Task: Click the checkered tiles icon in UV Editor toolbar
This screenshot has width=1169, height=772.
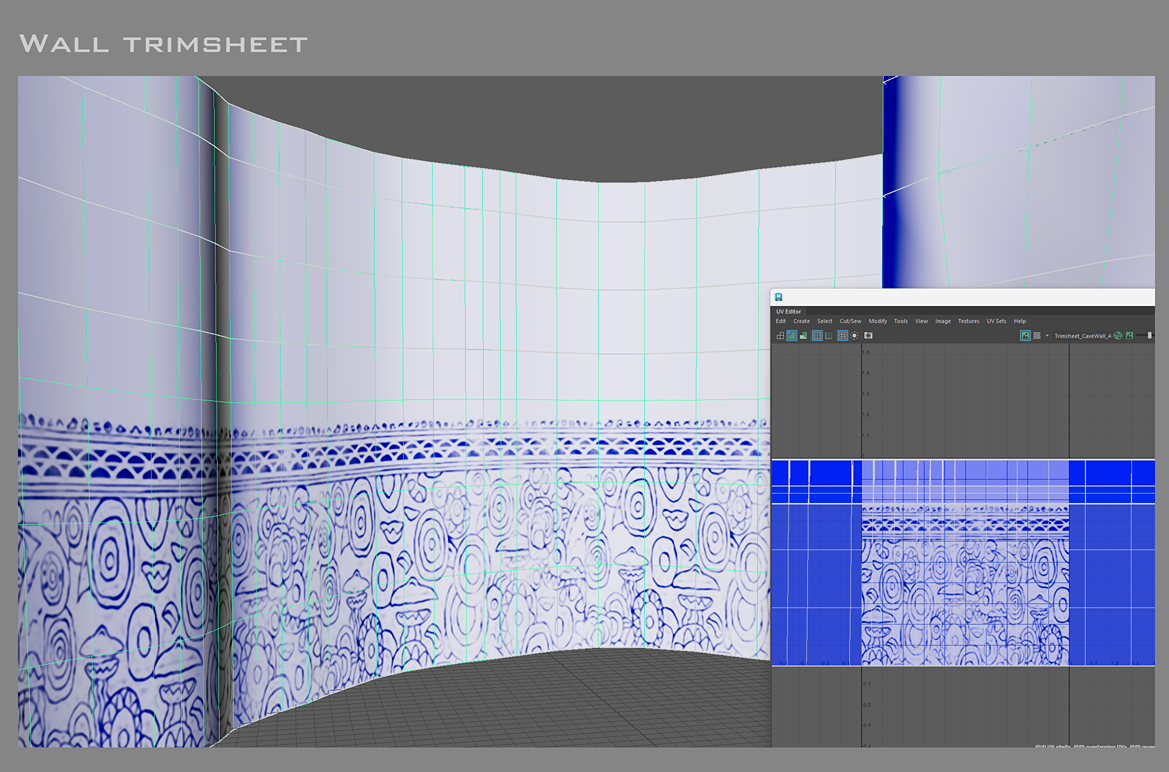Action: 816,335
